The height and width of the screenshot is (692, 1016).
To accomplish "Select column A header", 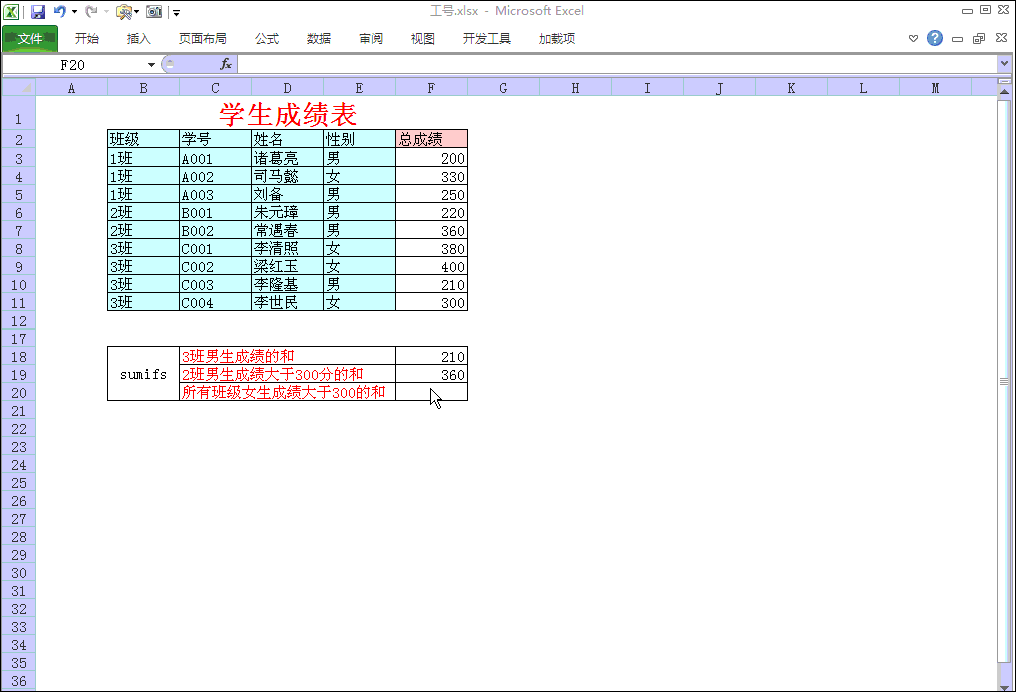I will pos(71,87).
